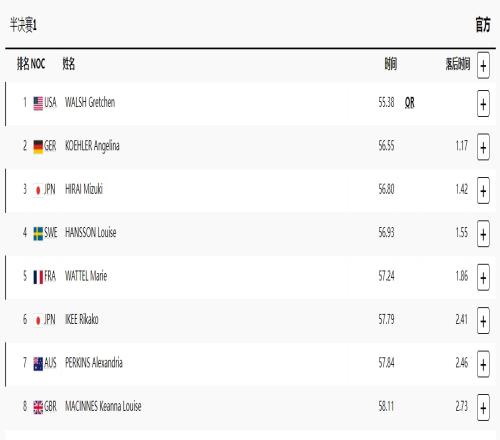Click the Great Britain flag icon
Image resolution: width=500 pixels, height=440 pixels.
[38, 407]
